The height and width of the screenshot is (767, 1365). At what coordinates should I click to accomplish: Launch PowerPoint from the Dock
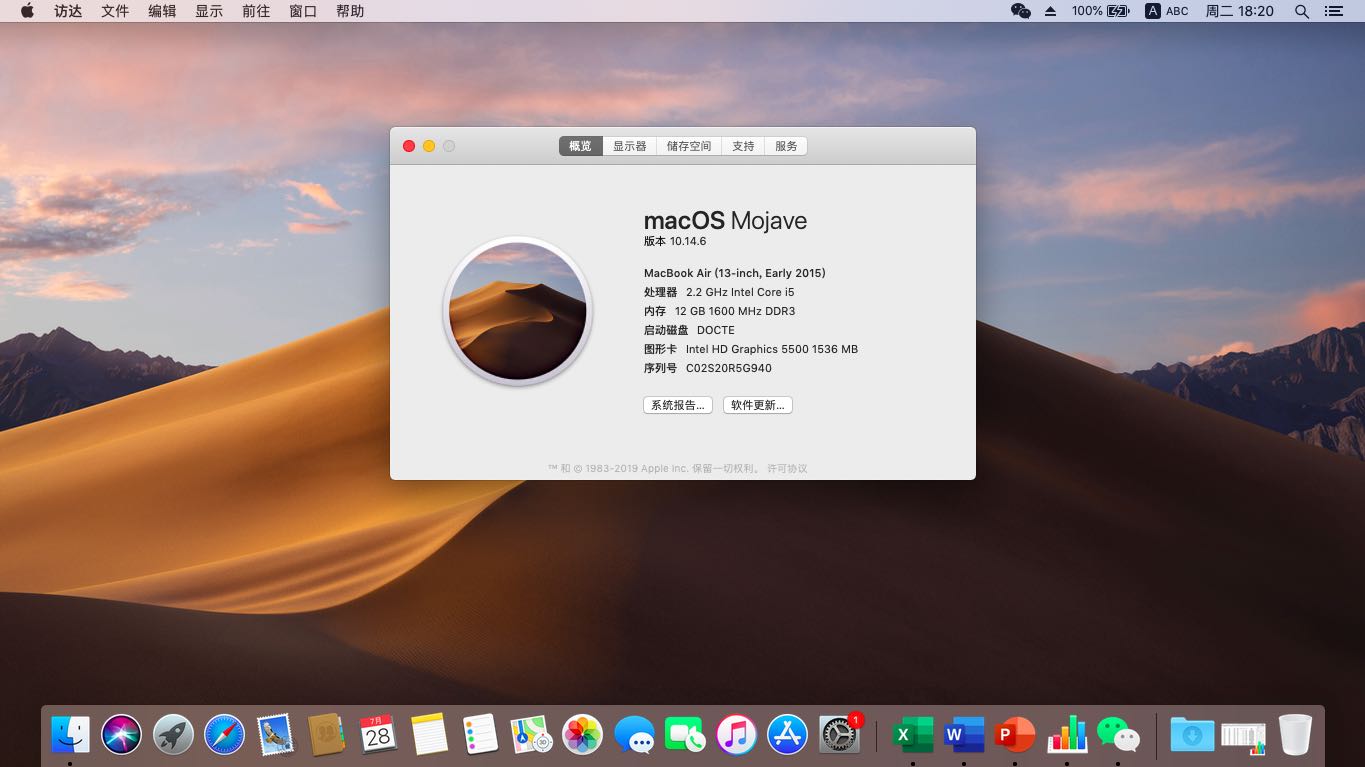click(x=1015, y=735)
